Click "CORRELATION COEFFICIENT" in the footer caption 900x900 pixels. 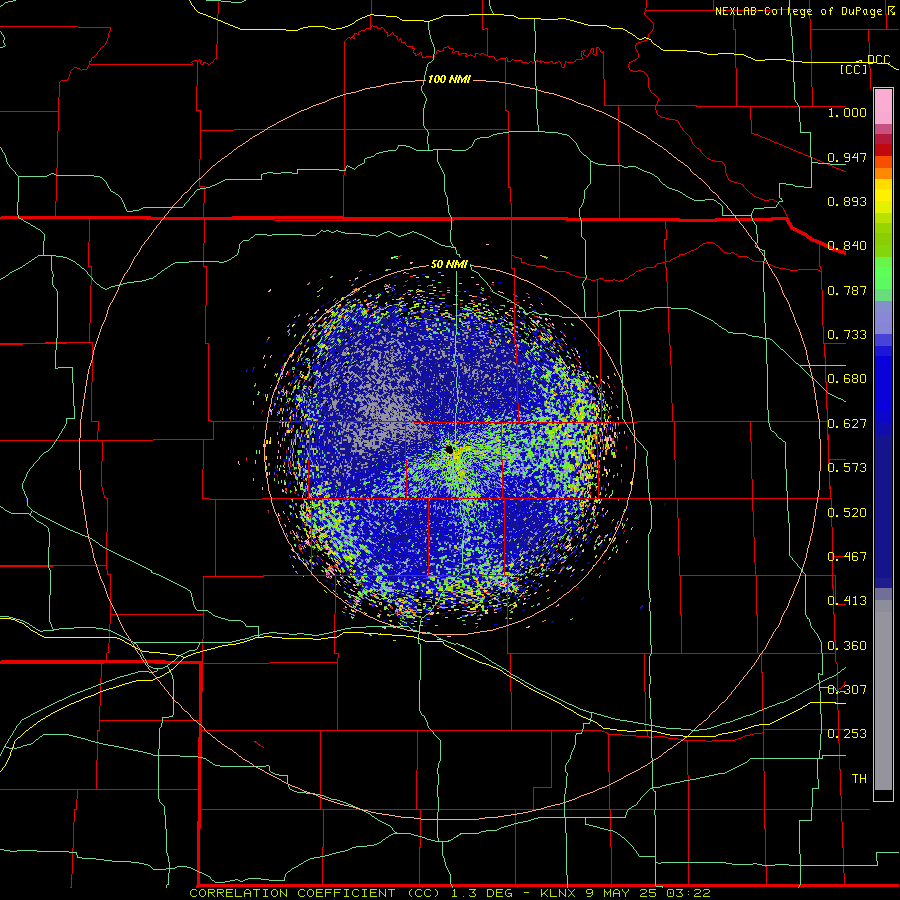point(292,893)
